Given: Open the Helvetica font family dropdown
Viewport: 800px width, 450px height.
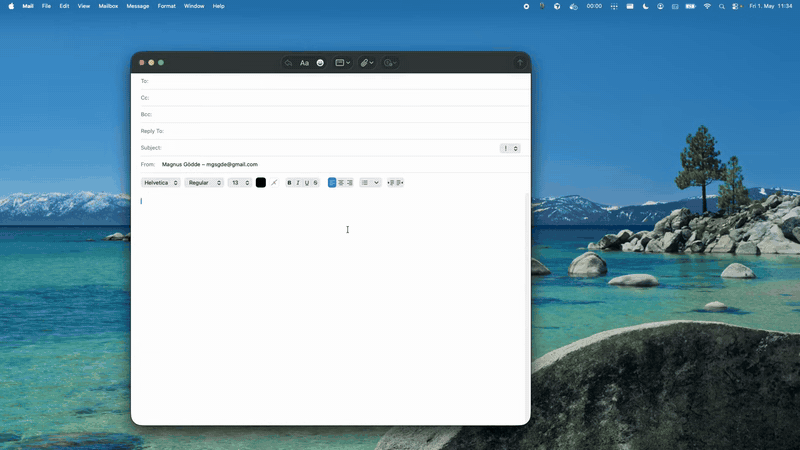Looking at the screenshot, I should click(x=160, y=183).
